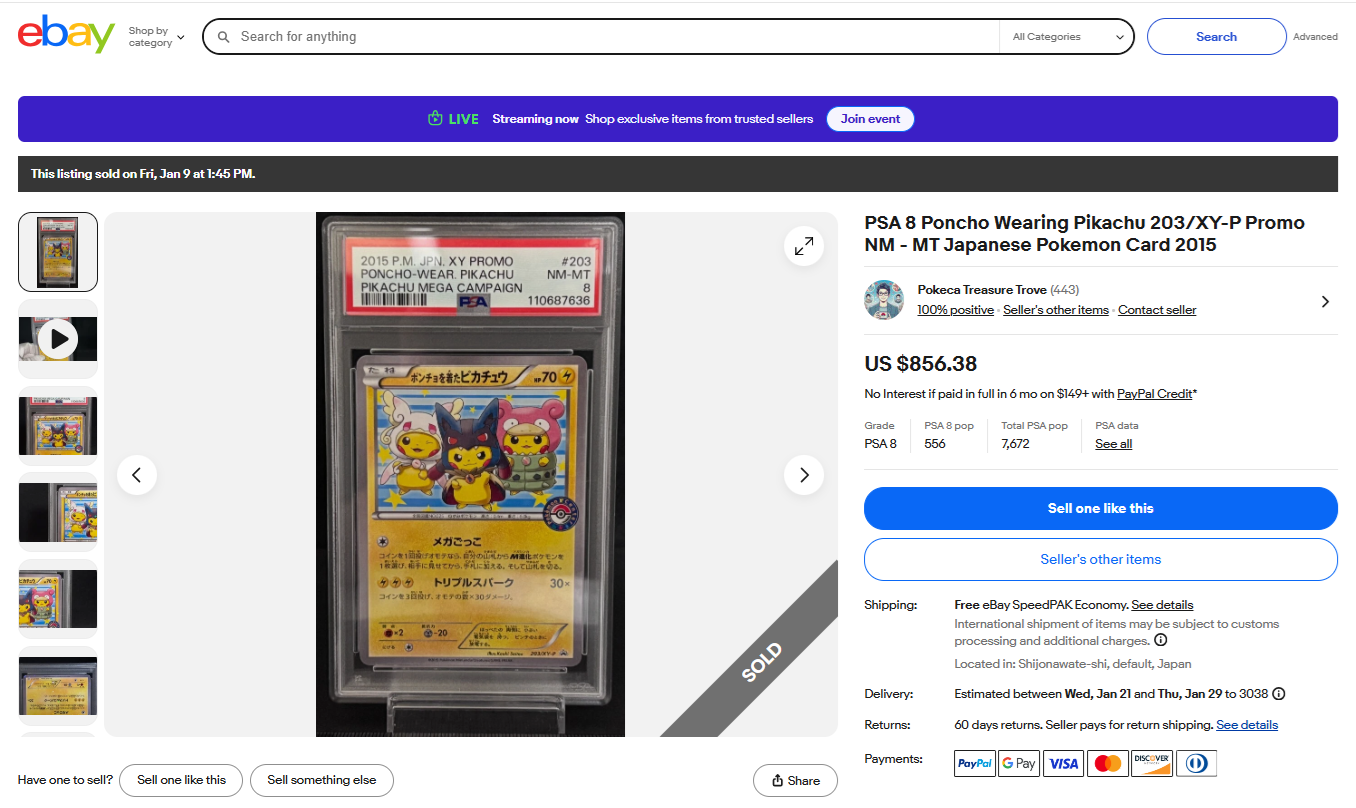The width and height of the screenshot is (1356, 808).
Task: Open the Advanced search link
Action: [x=1315, y=37]
